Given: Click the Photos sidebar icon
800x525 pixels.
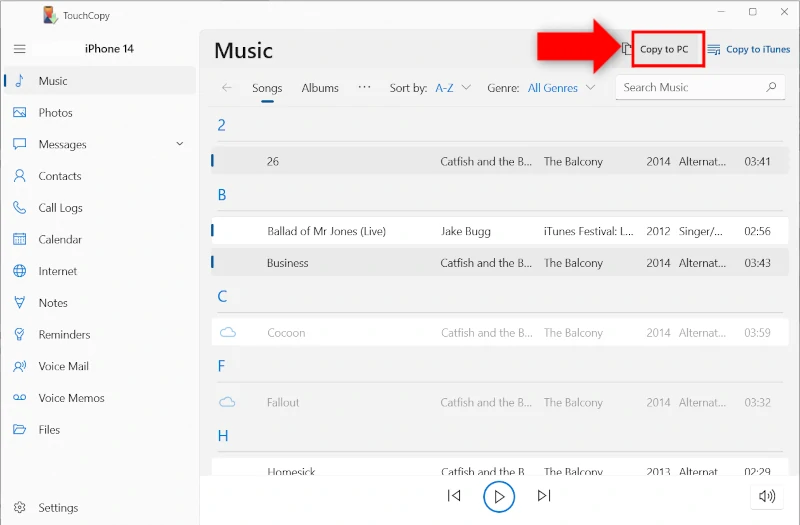Looking at the screenshot, I should click(x=19, y=113).
